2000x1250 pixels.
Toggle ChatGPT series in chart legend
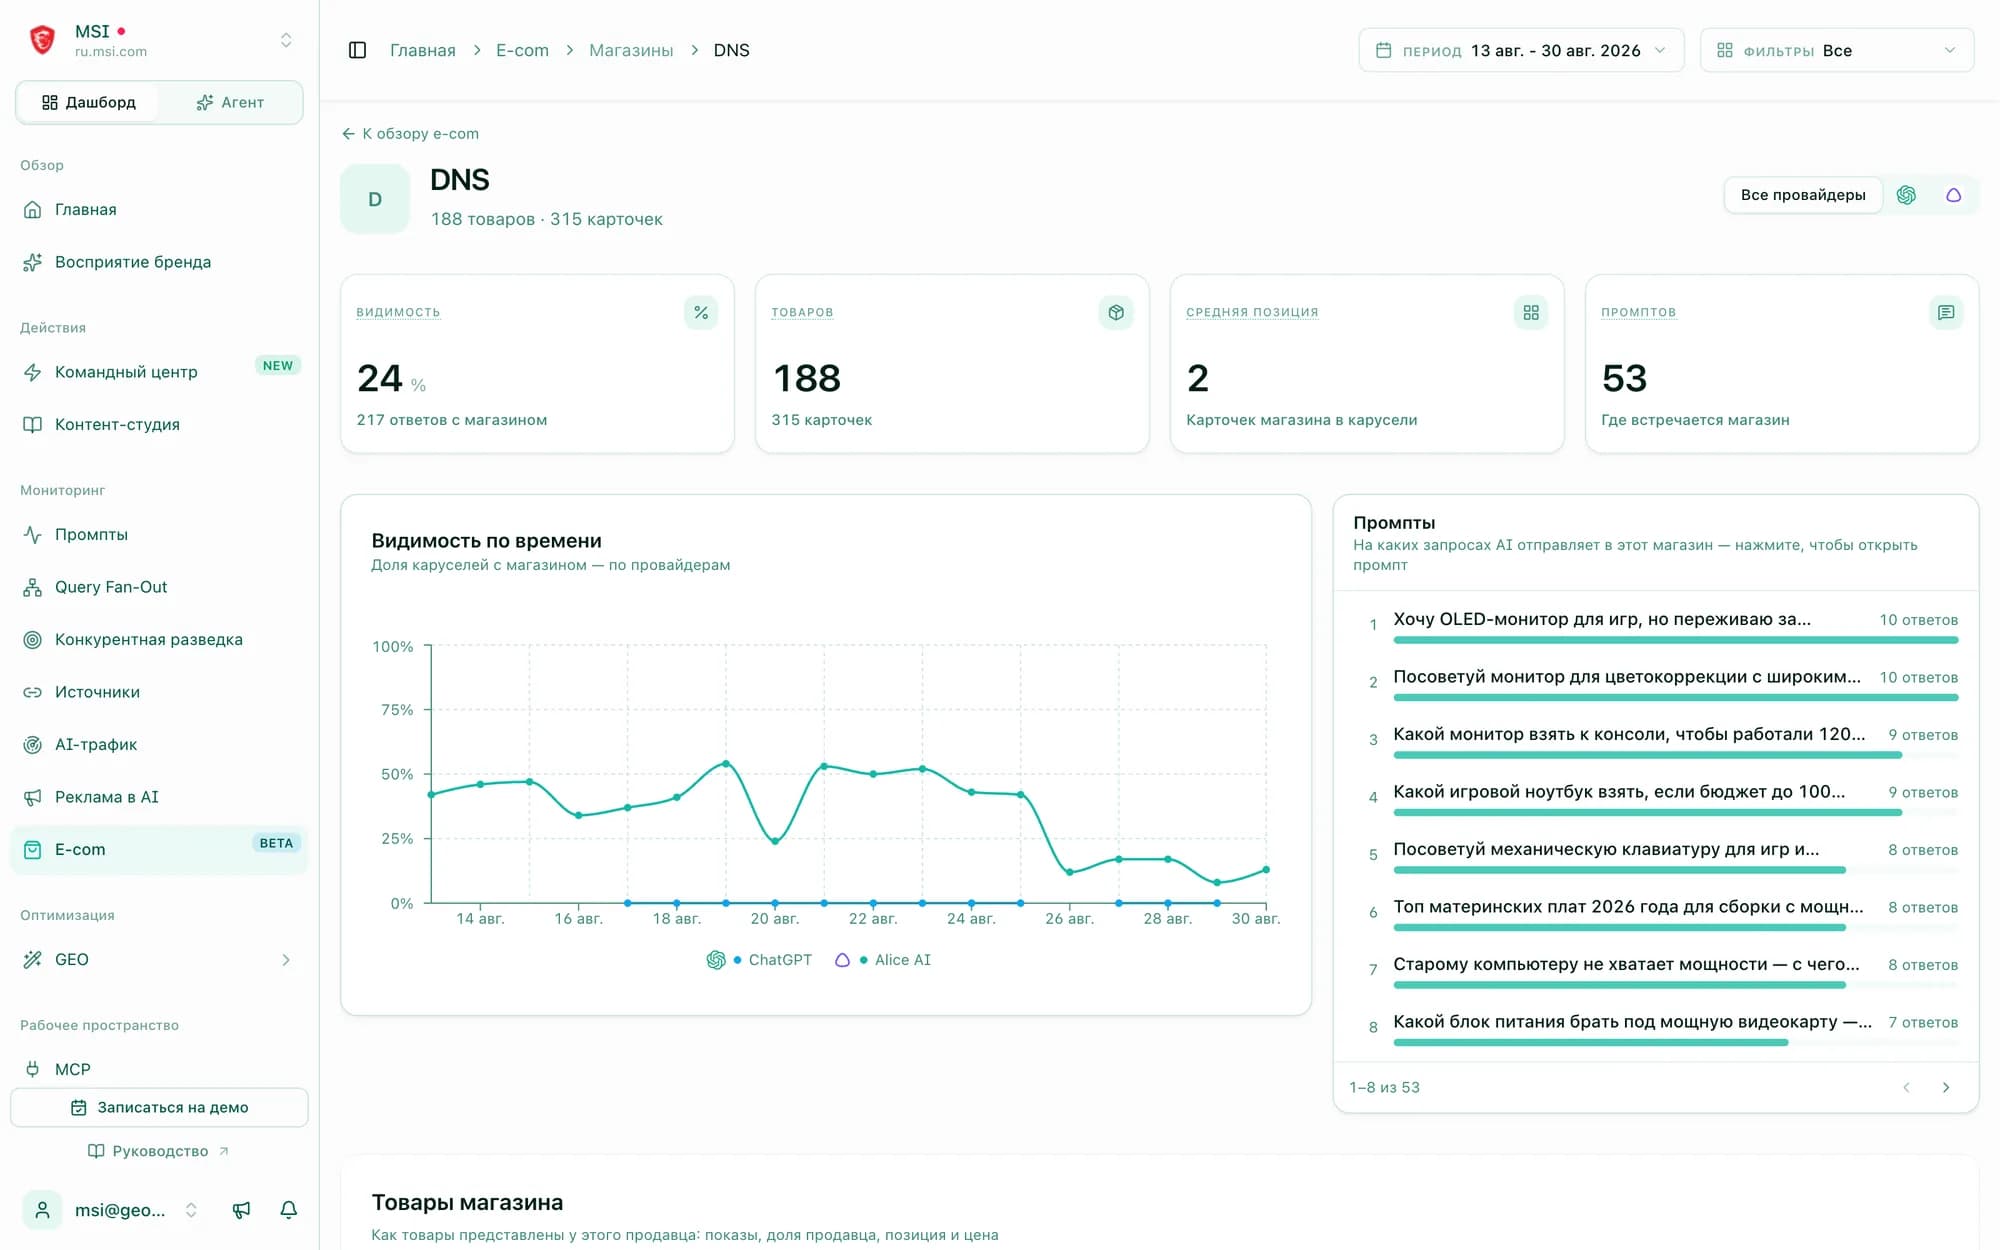click(x=759, y=960)
